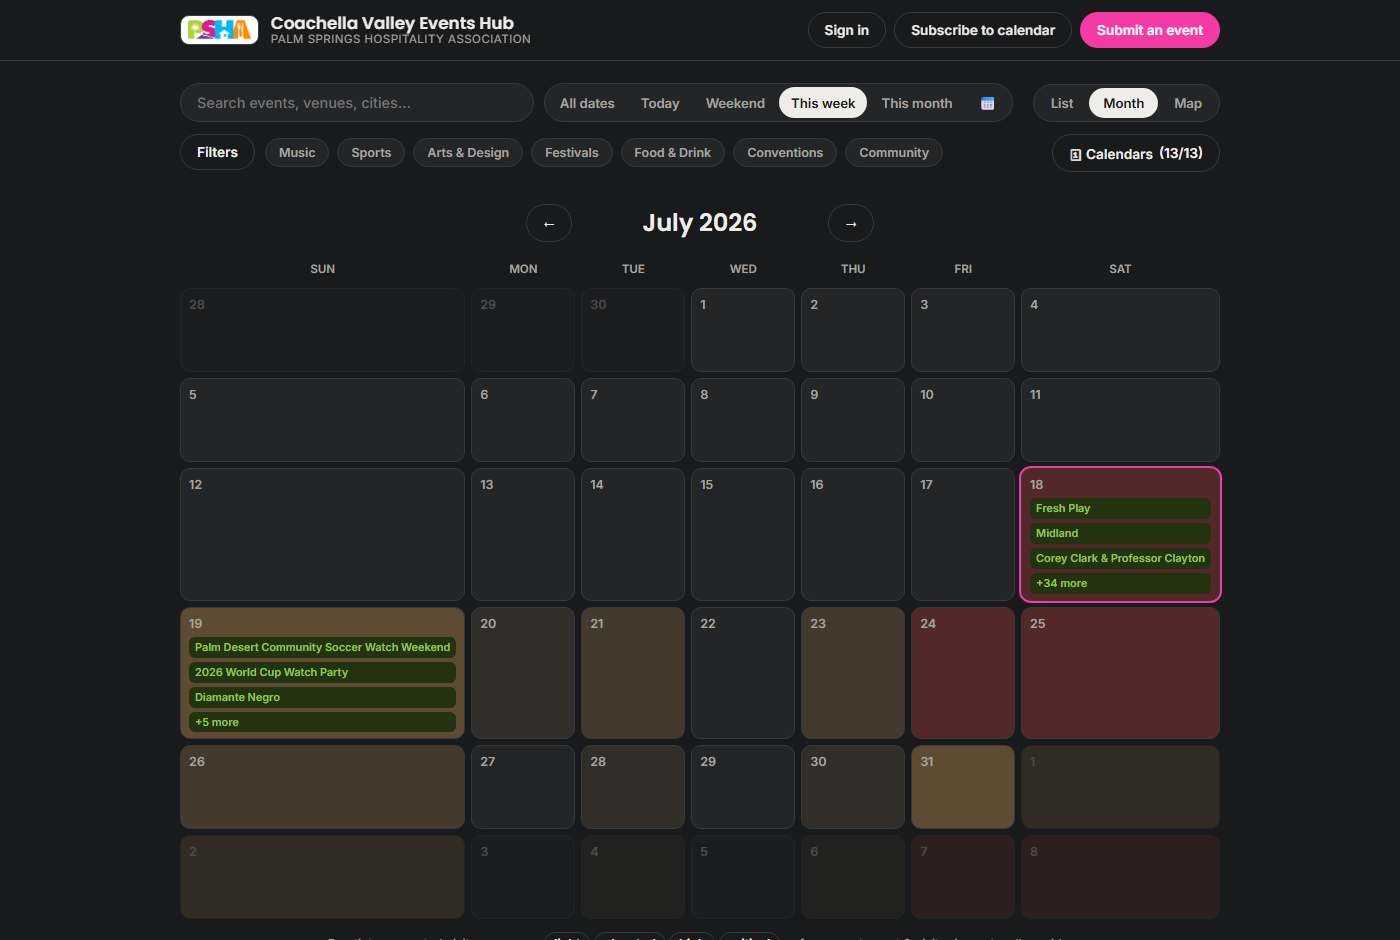Toggle the Arts & Design filter

pyautogui.click(x=468, y=153)
